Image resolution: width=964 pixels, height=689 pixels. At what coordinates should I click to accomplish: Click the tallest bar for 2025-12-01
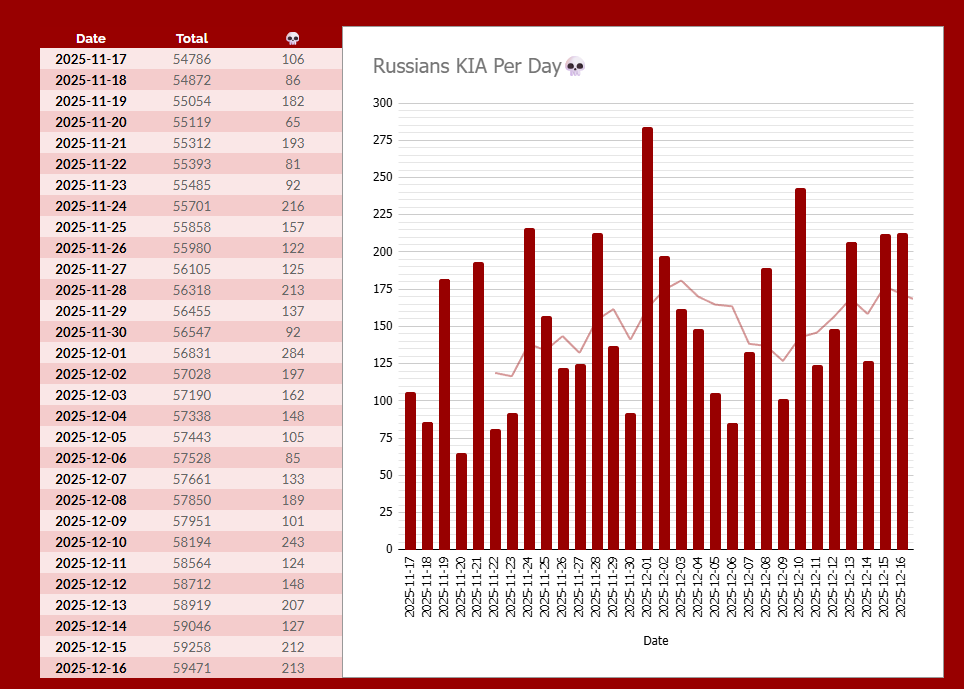(647, 338)
